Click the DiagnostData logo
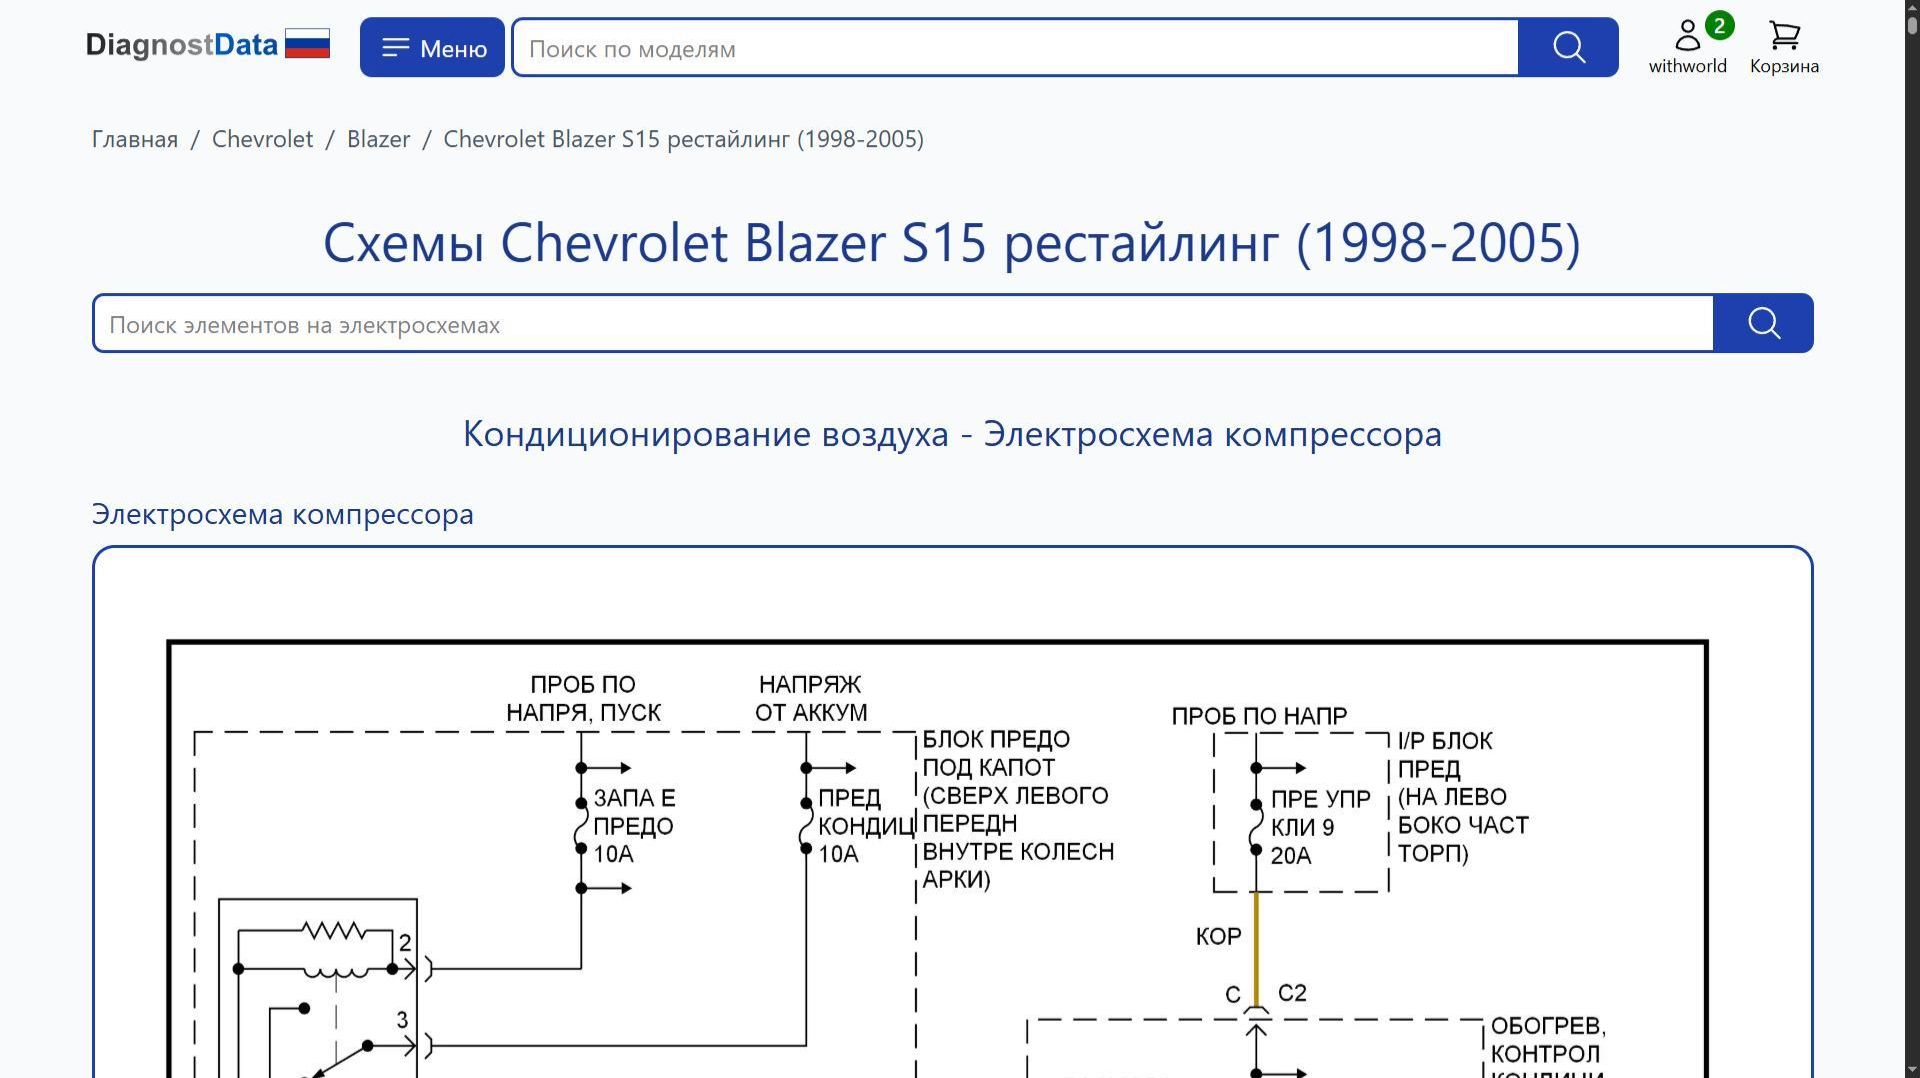The image size is (1920, 1078). [181, 45]
